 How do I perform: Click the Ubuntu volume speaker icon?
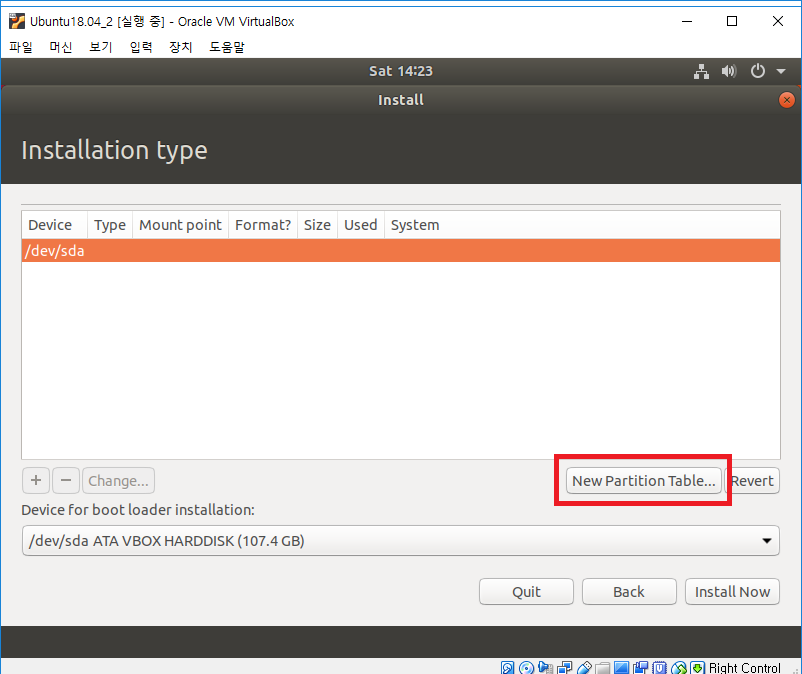tap(729, 71)
